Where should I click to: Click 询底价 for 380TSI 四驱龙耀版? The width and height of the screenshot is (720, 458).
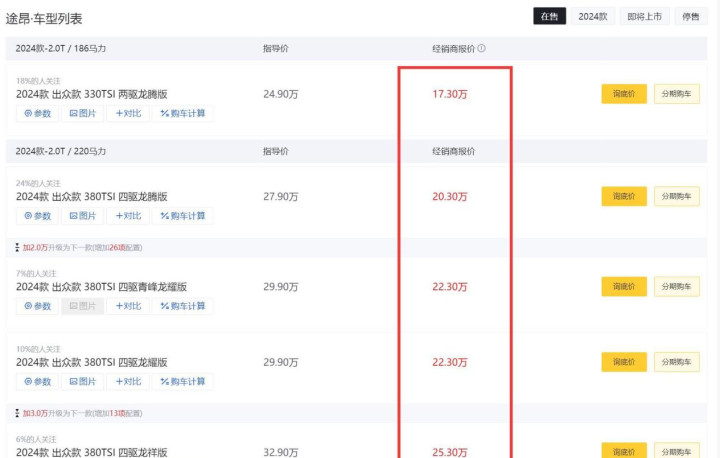[624, 362]
